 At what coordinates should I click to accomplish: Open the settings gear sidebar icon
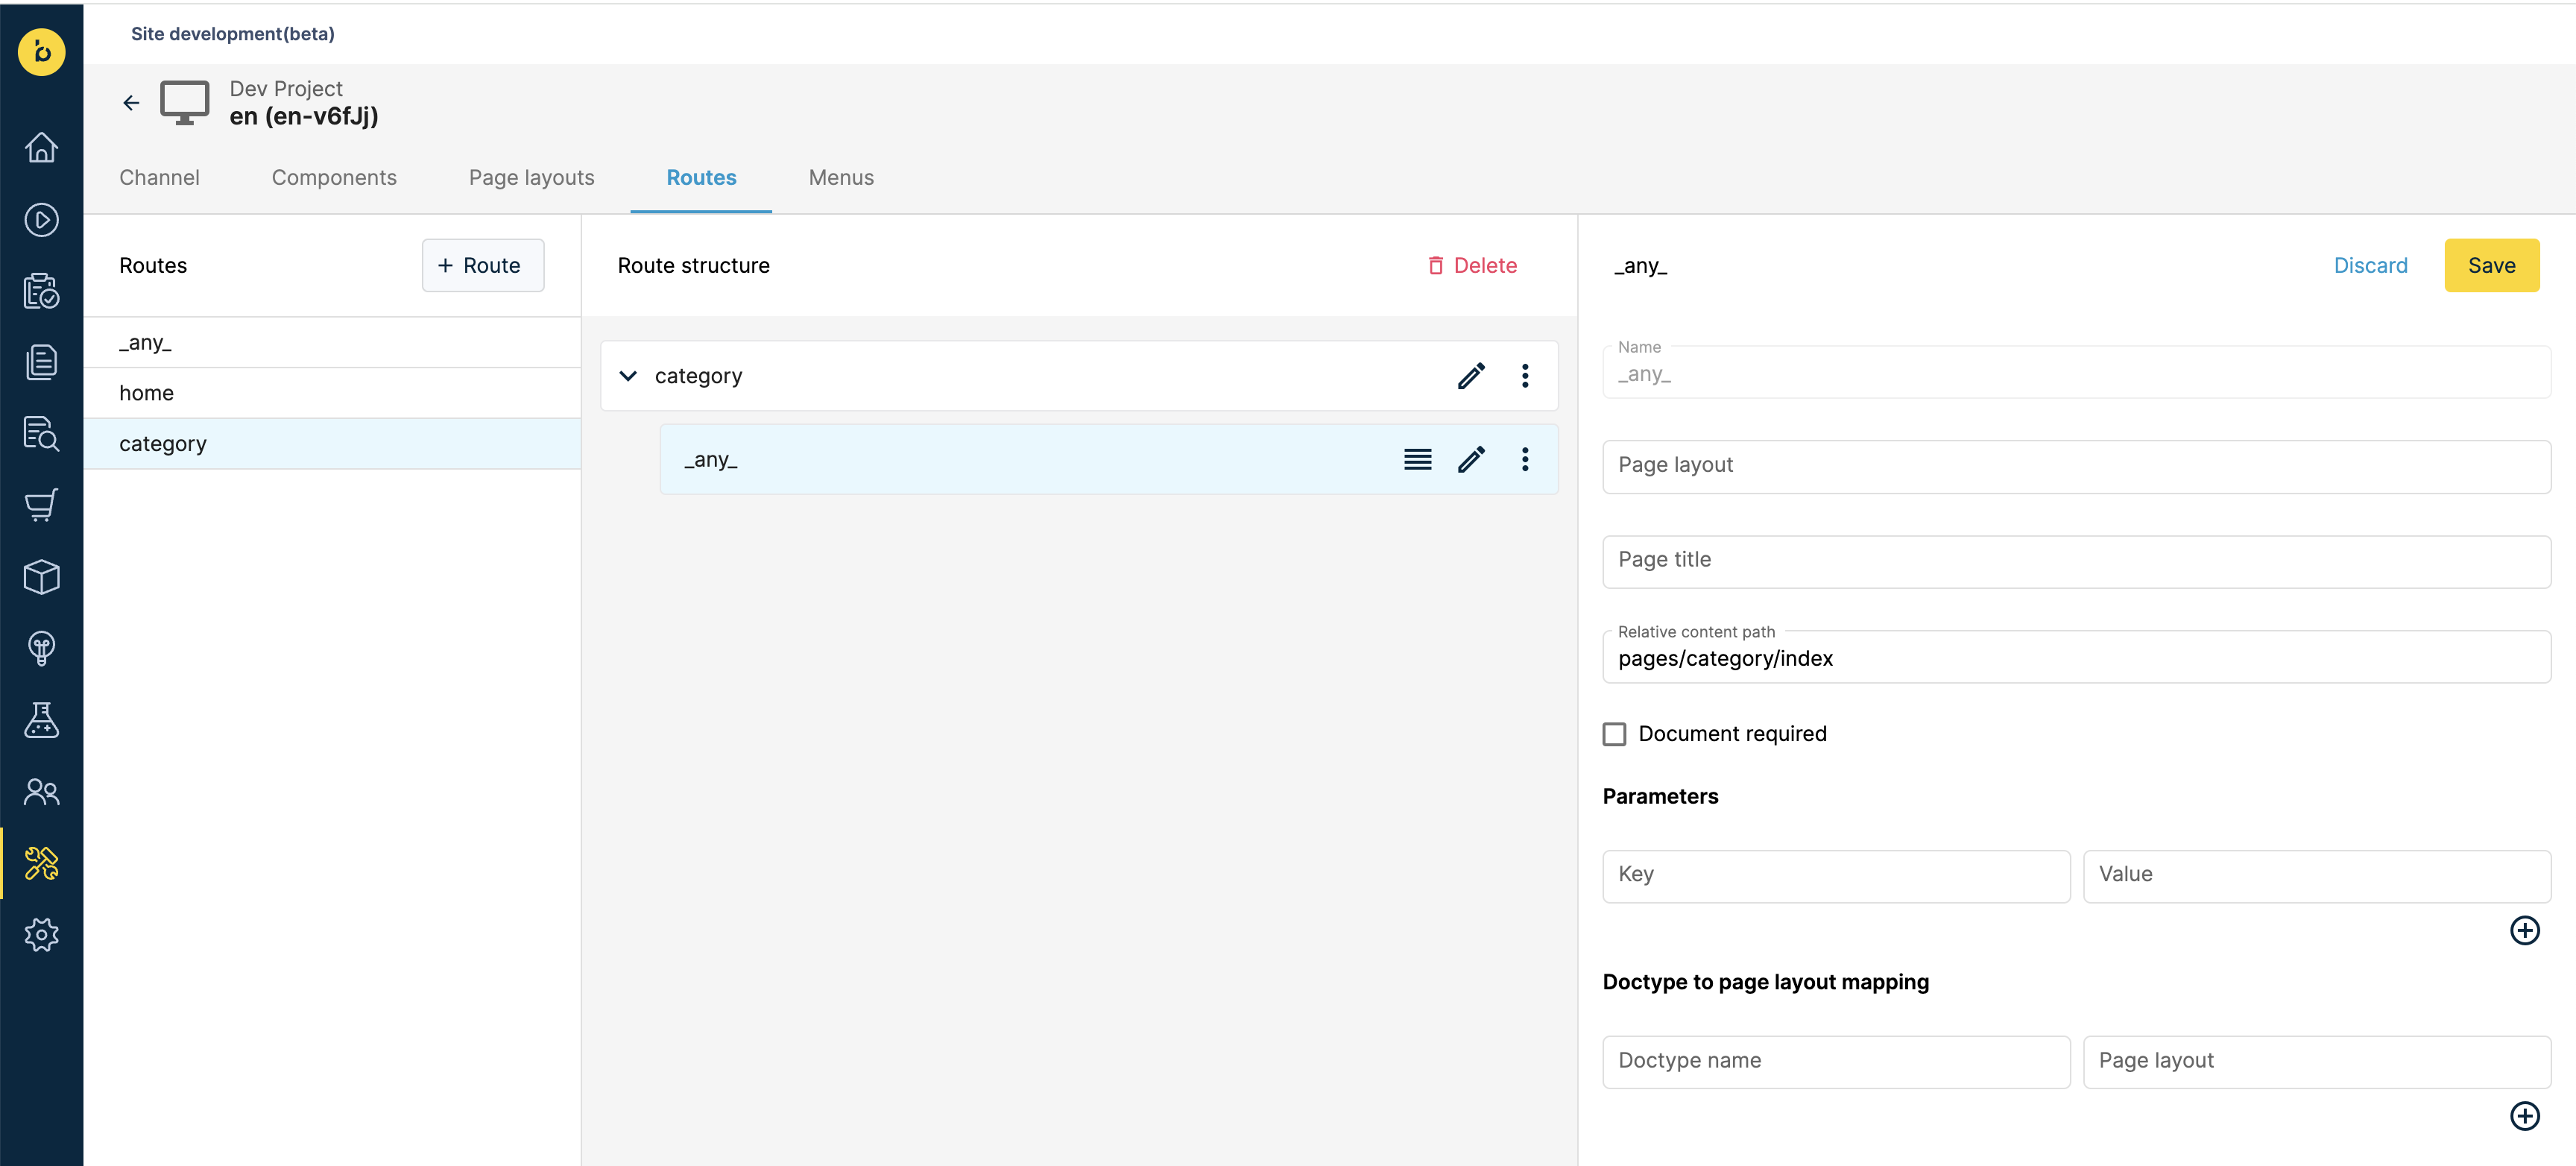pyautogui.click(x=41, y=935)
